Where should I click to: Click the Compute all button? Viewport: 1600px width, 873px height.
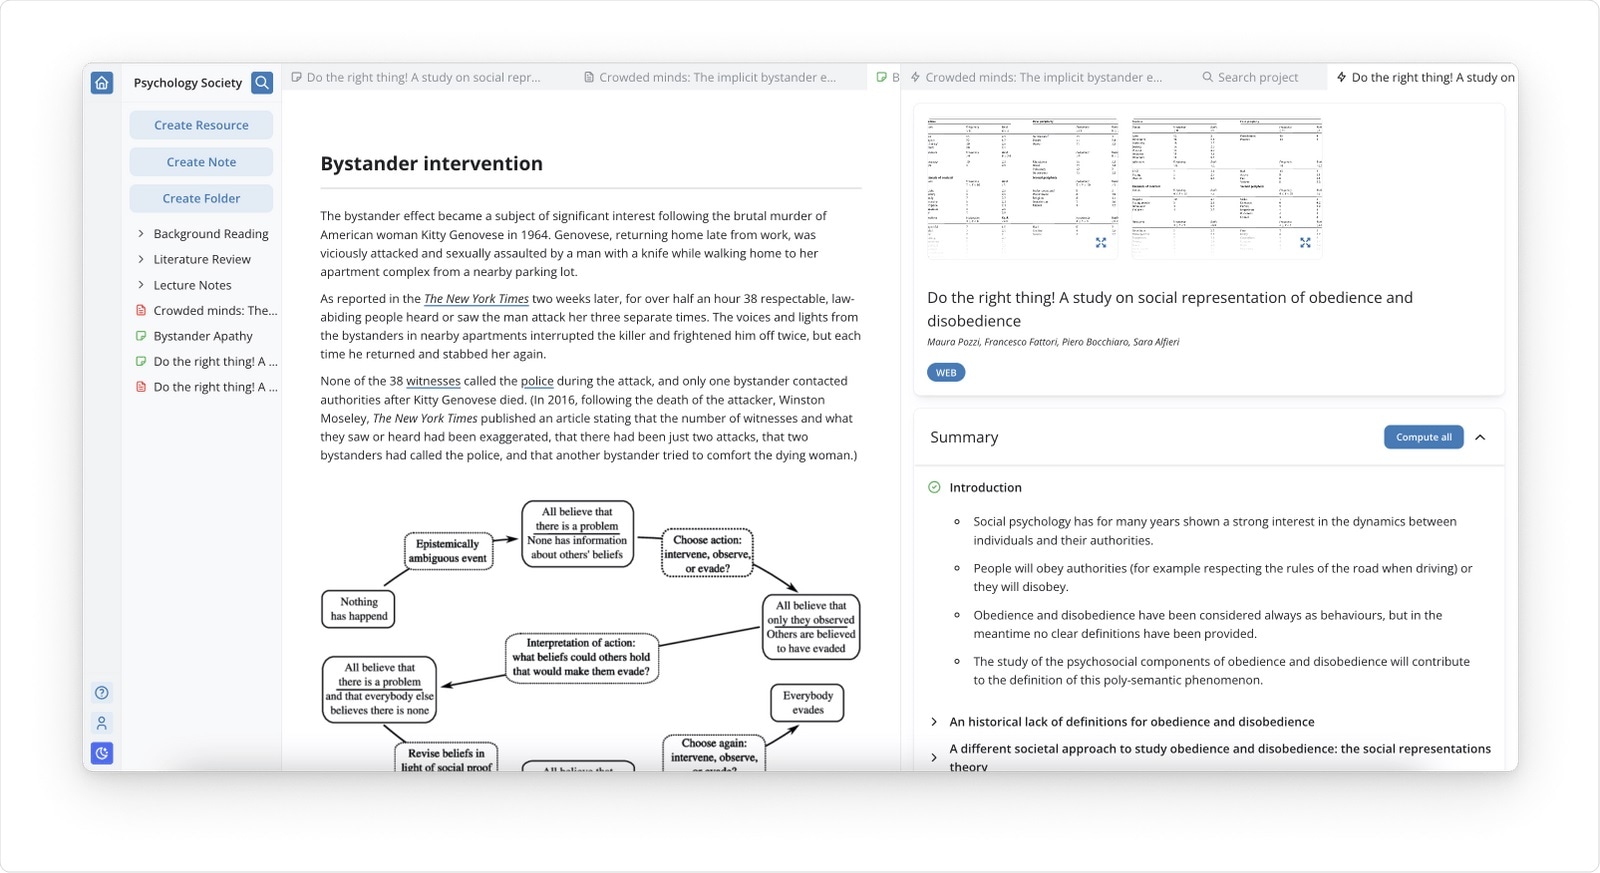(x=1423, y=437)
